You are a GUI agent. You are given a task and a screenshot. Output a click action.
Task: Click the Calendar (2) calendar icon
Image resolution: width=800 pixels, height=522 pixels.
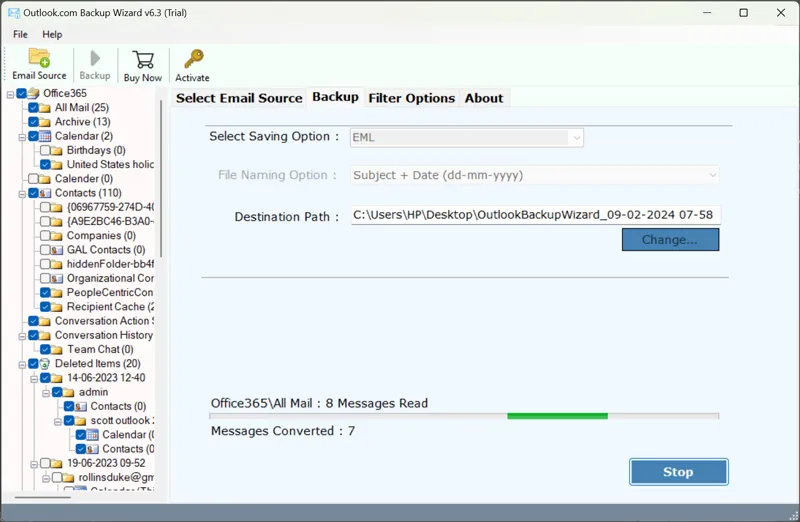click(45, 136)
